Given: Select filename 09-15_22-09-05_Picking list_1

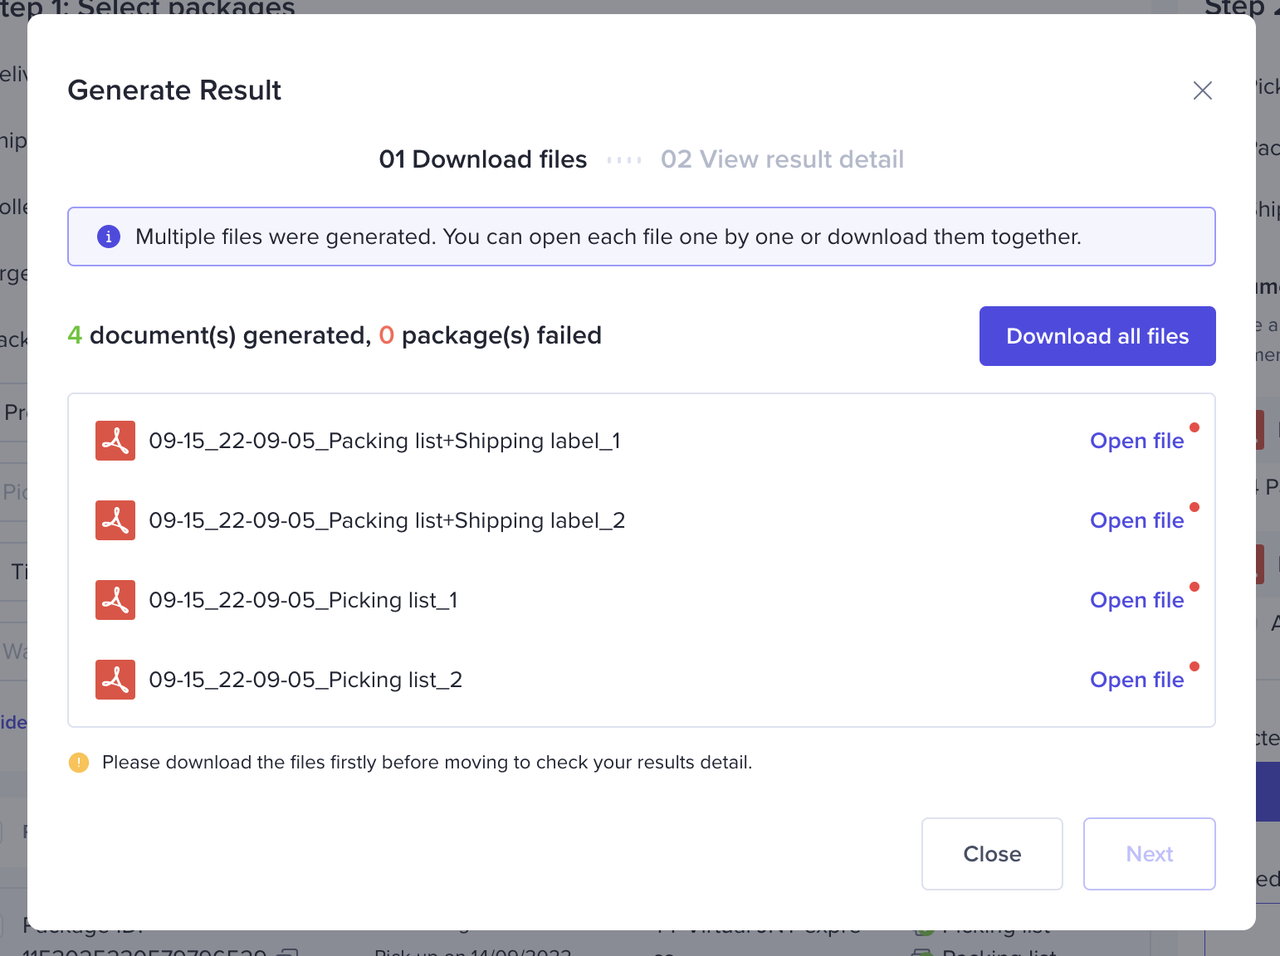Looking at the screenshot, I should tap(303, 600).
